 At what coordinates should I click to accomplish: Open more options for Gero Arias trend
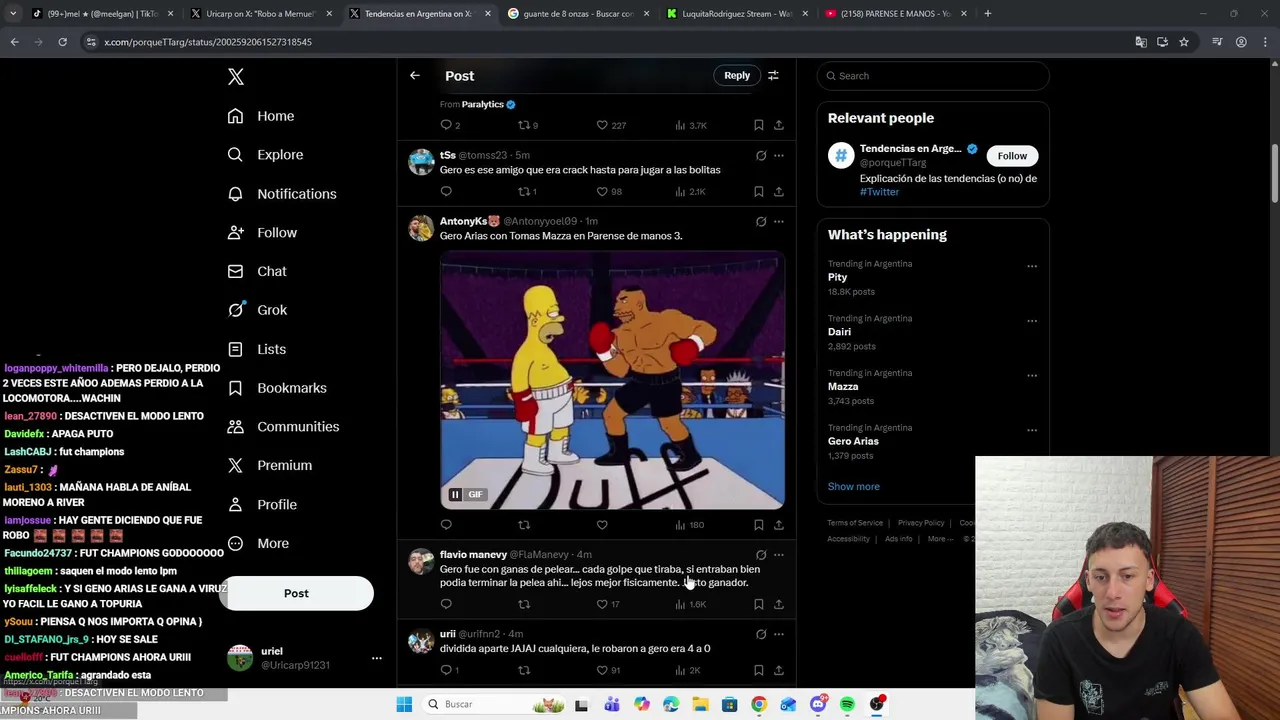1032,430
